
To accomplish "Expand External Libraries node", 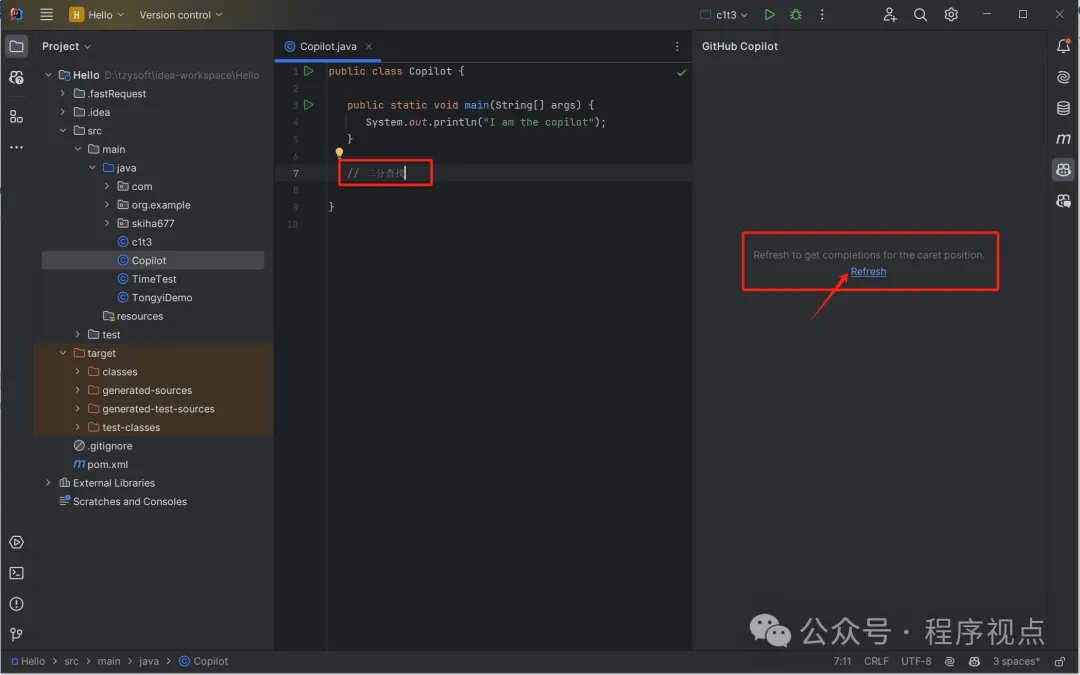I will tap(48, 483).
